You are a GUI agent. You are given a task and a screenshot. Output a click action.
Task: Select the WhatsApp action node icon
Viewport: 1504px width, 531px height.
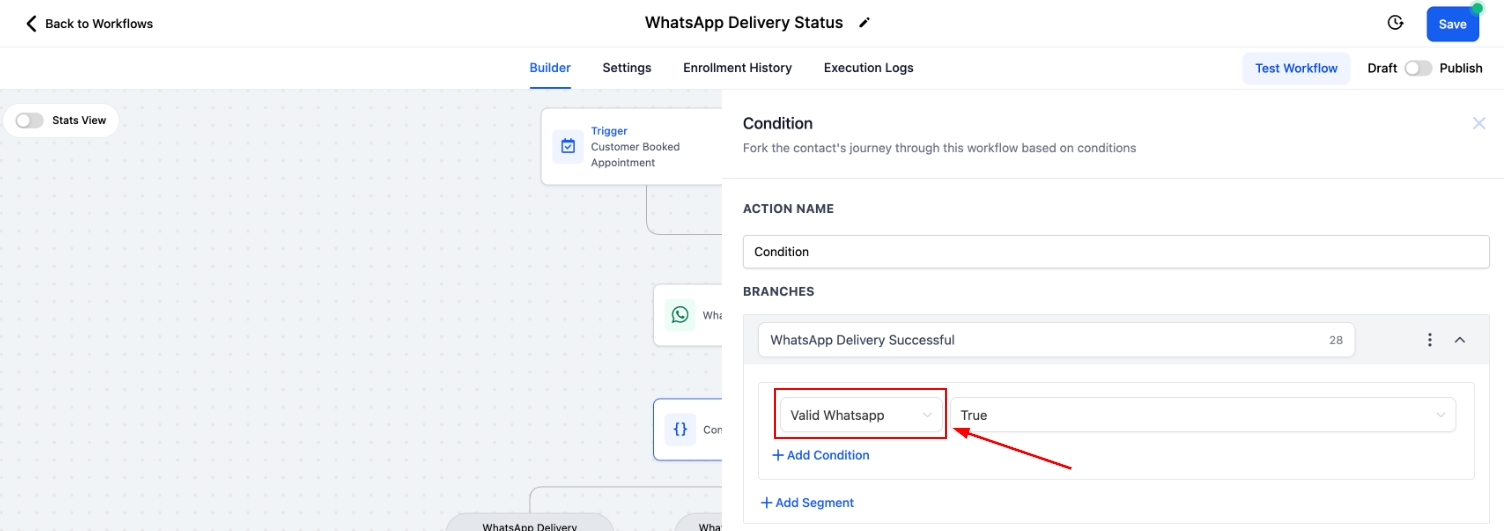[x=680, y=315]
